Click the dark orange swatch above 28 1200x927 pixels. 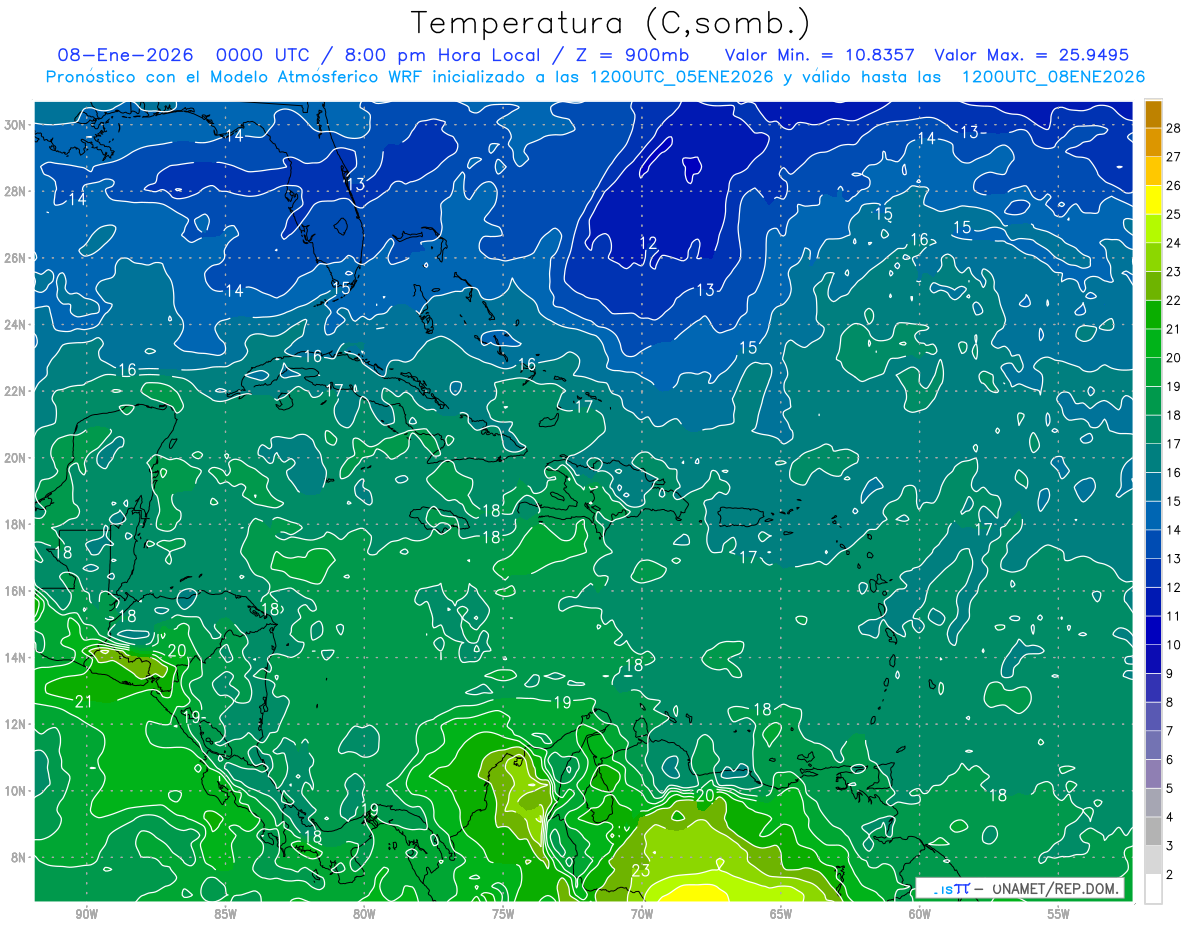[1153, 114]
